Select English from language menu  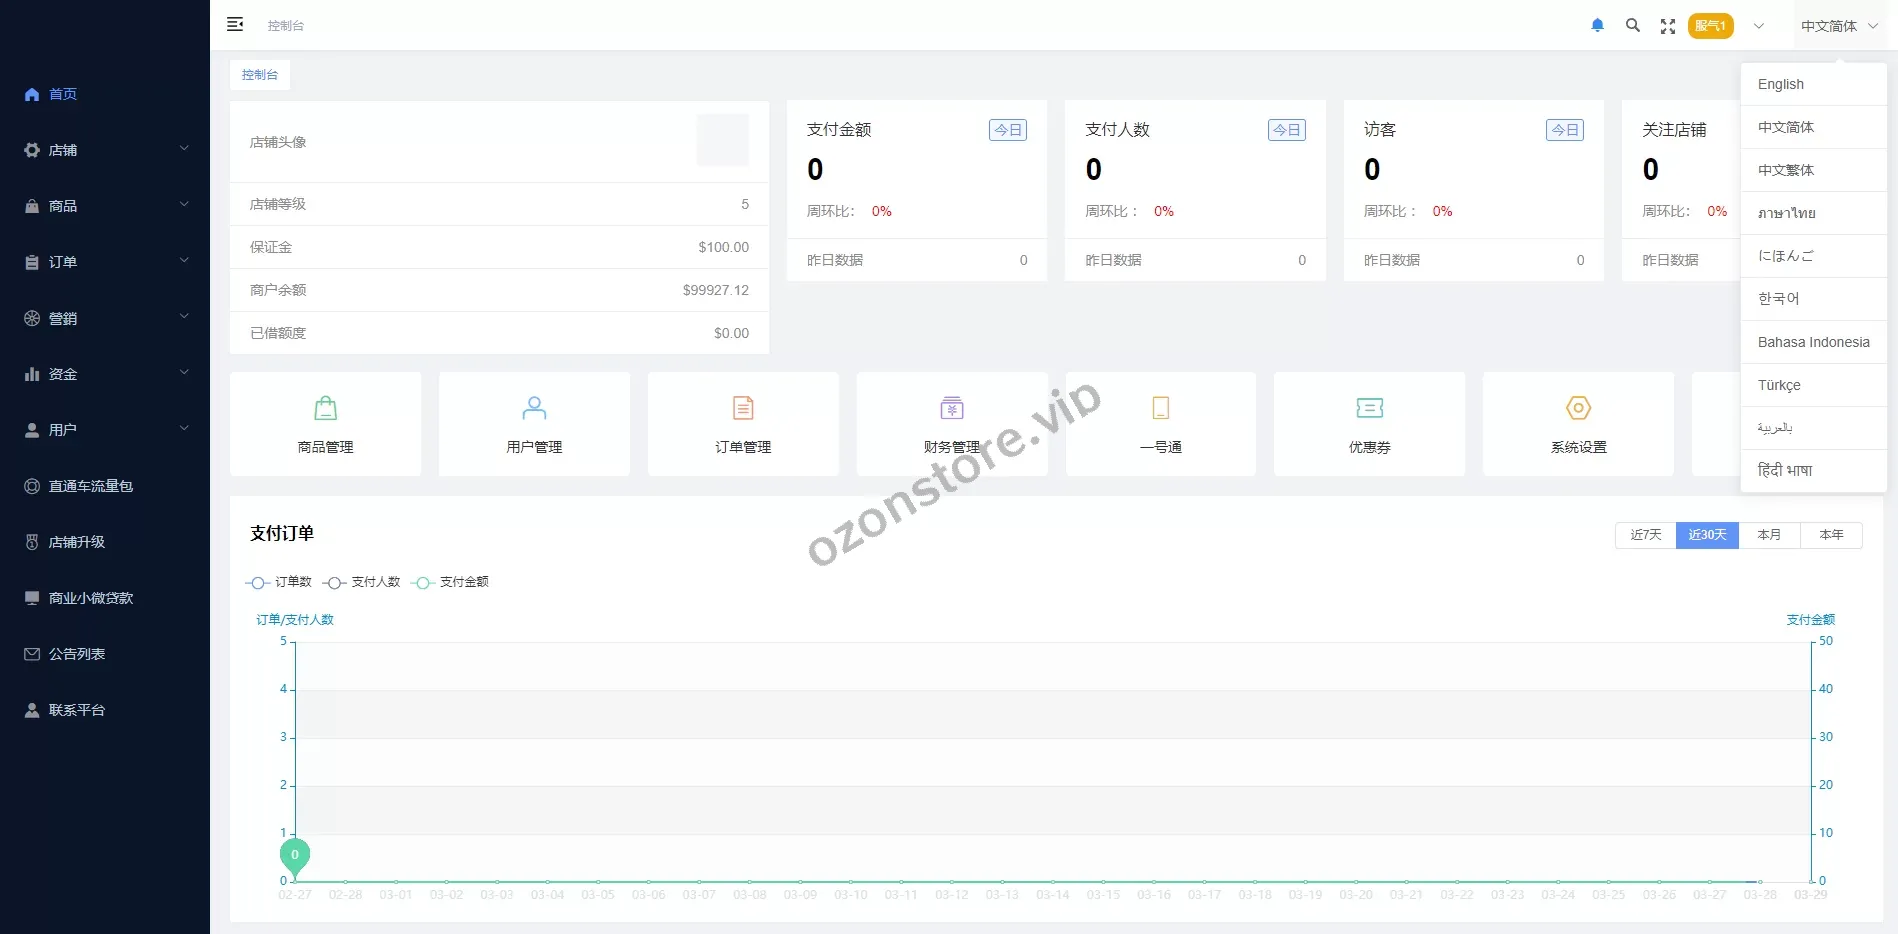pyautogui.click(x=1781, y=84)
